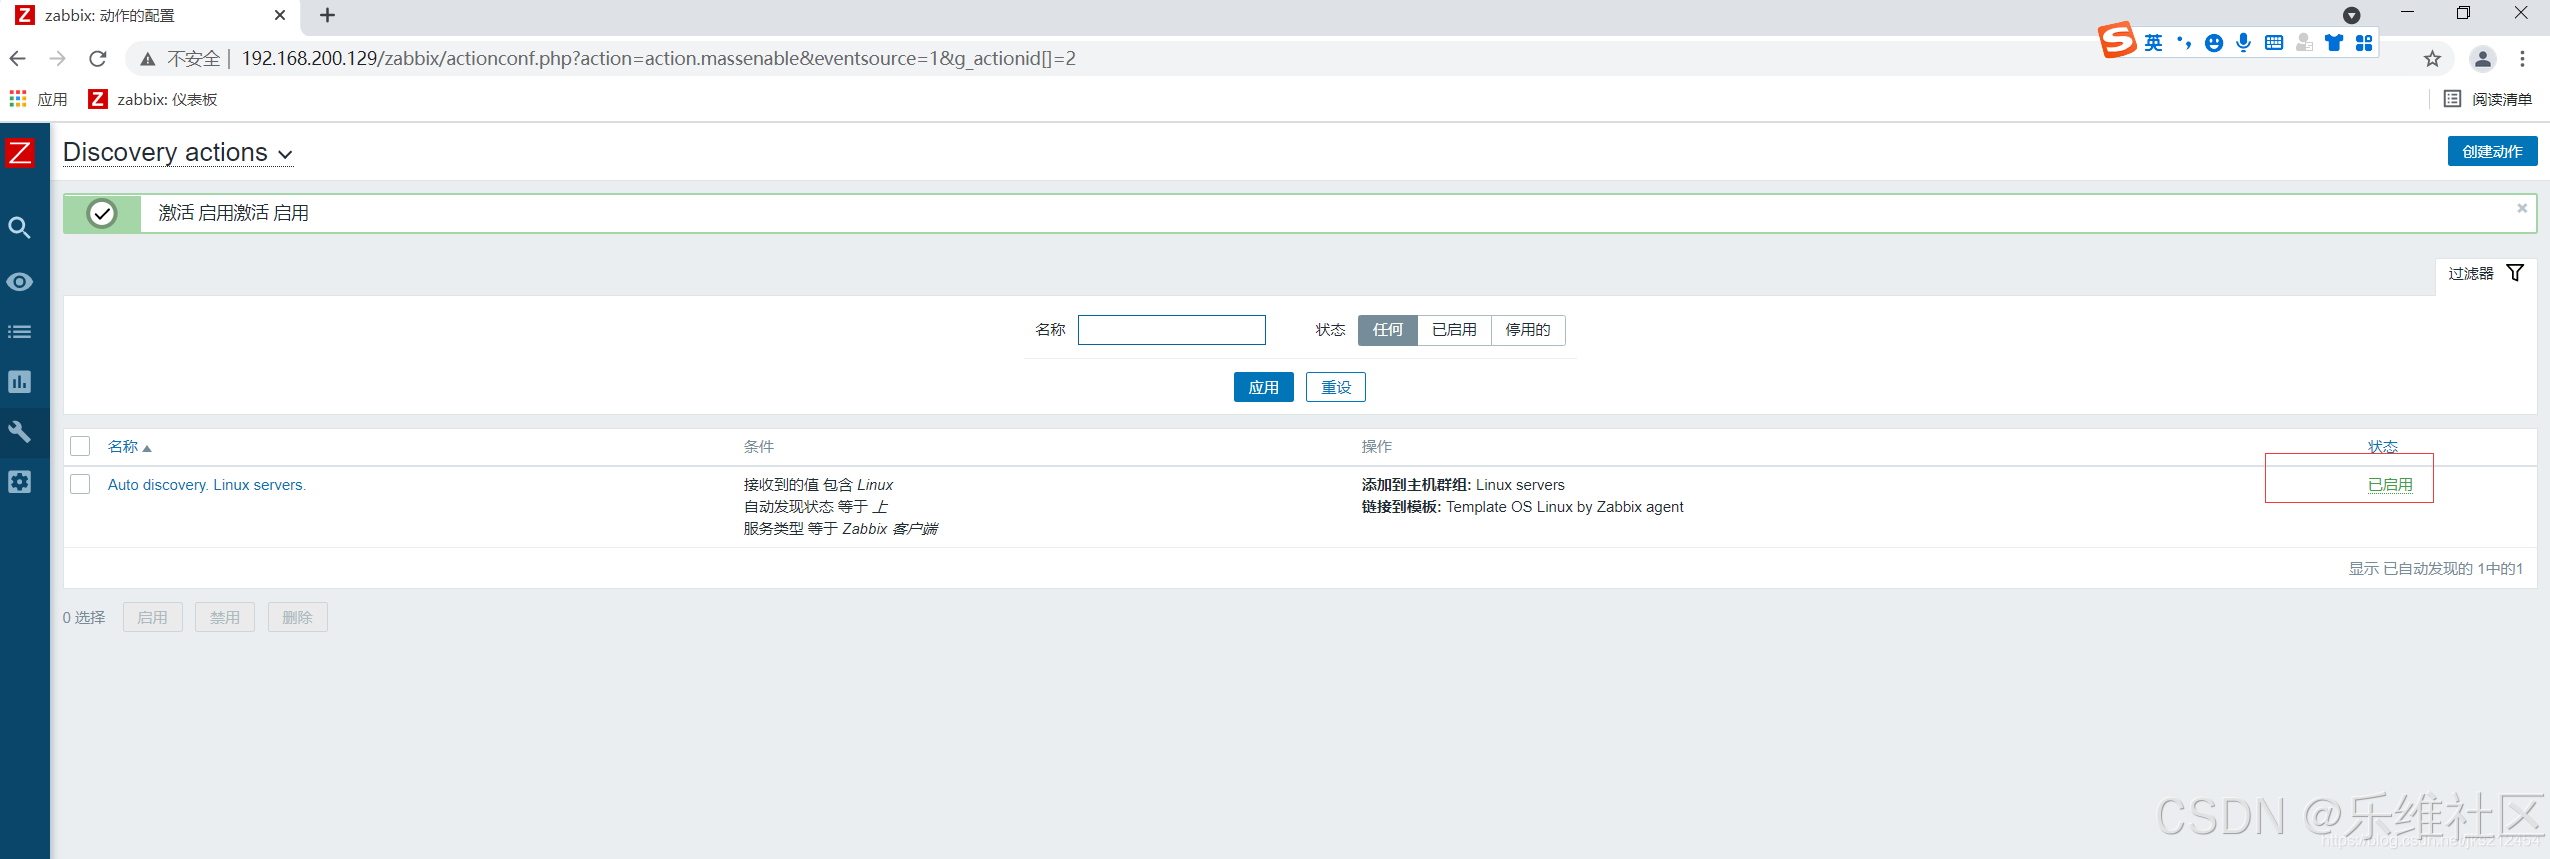2550x859 pixels.
Task: Click the not secure warning icon
Action: click(148, 59)
